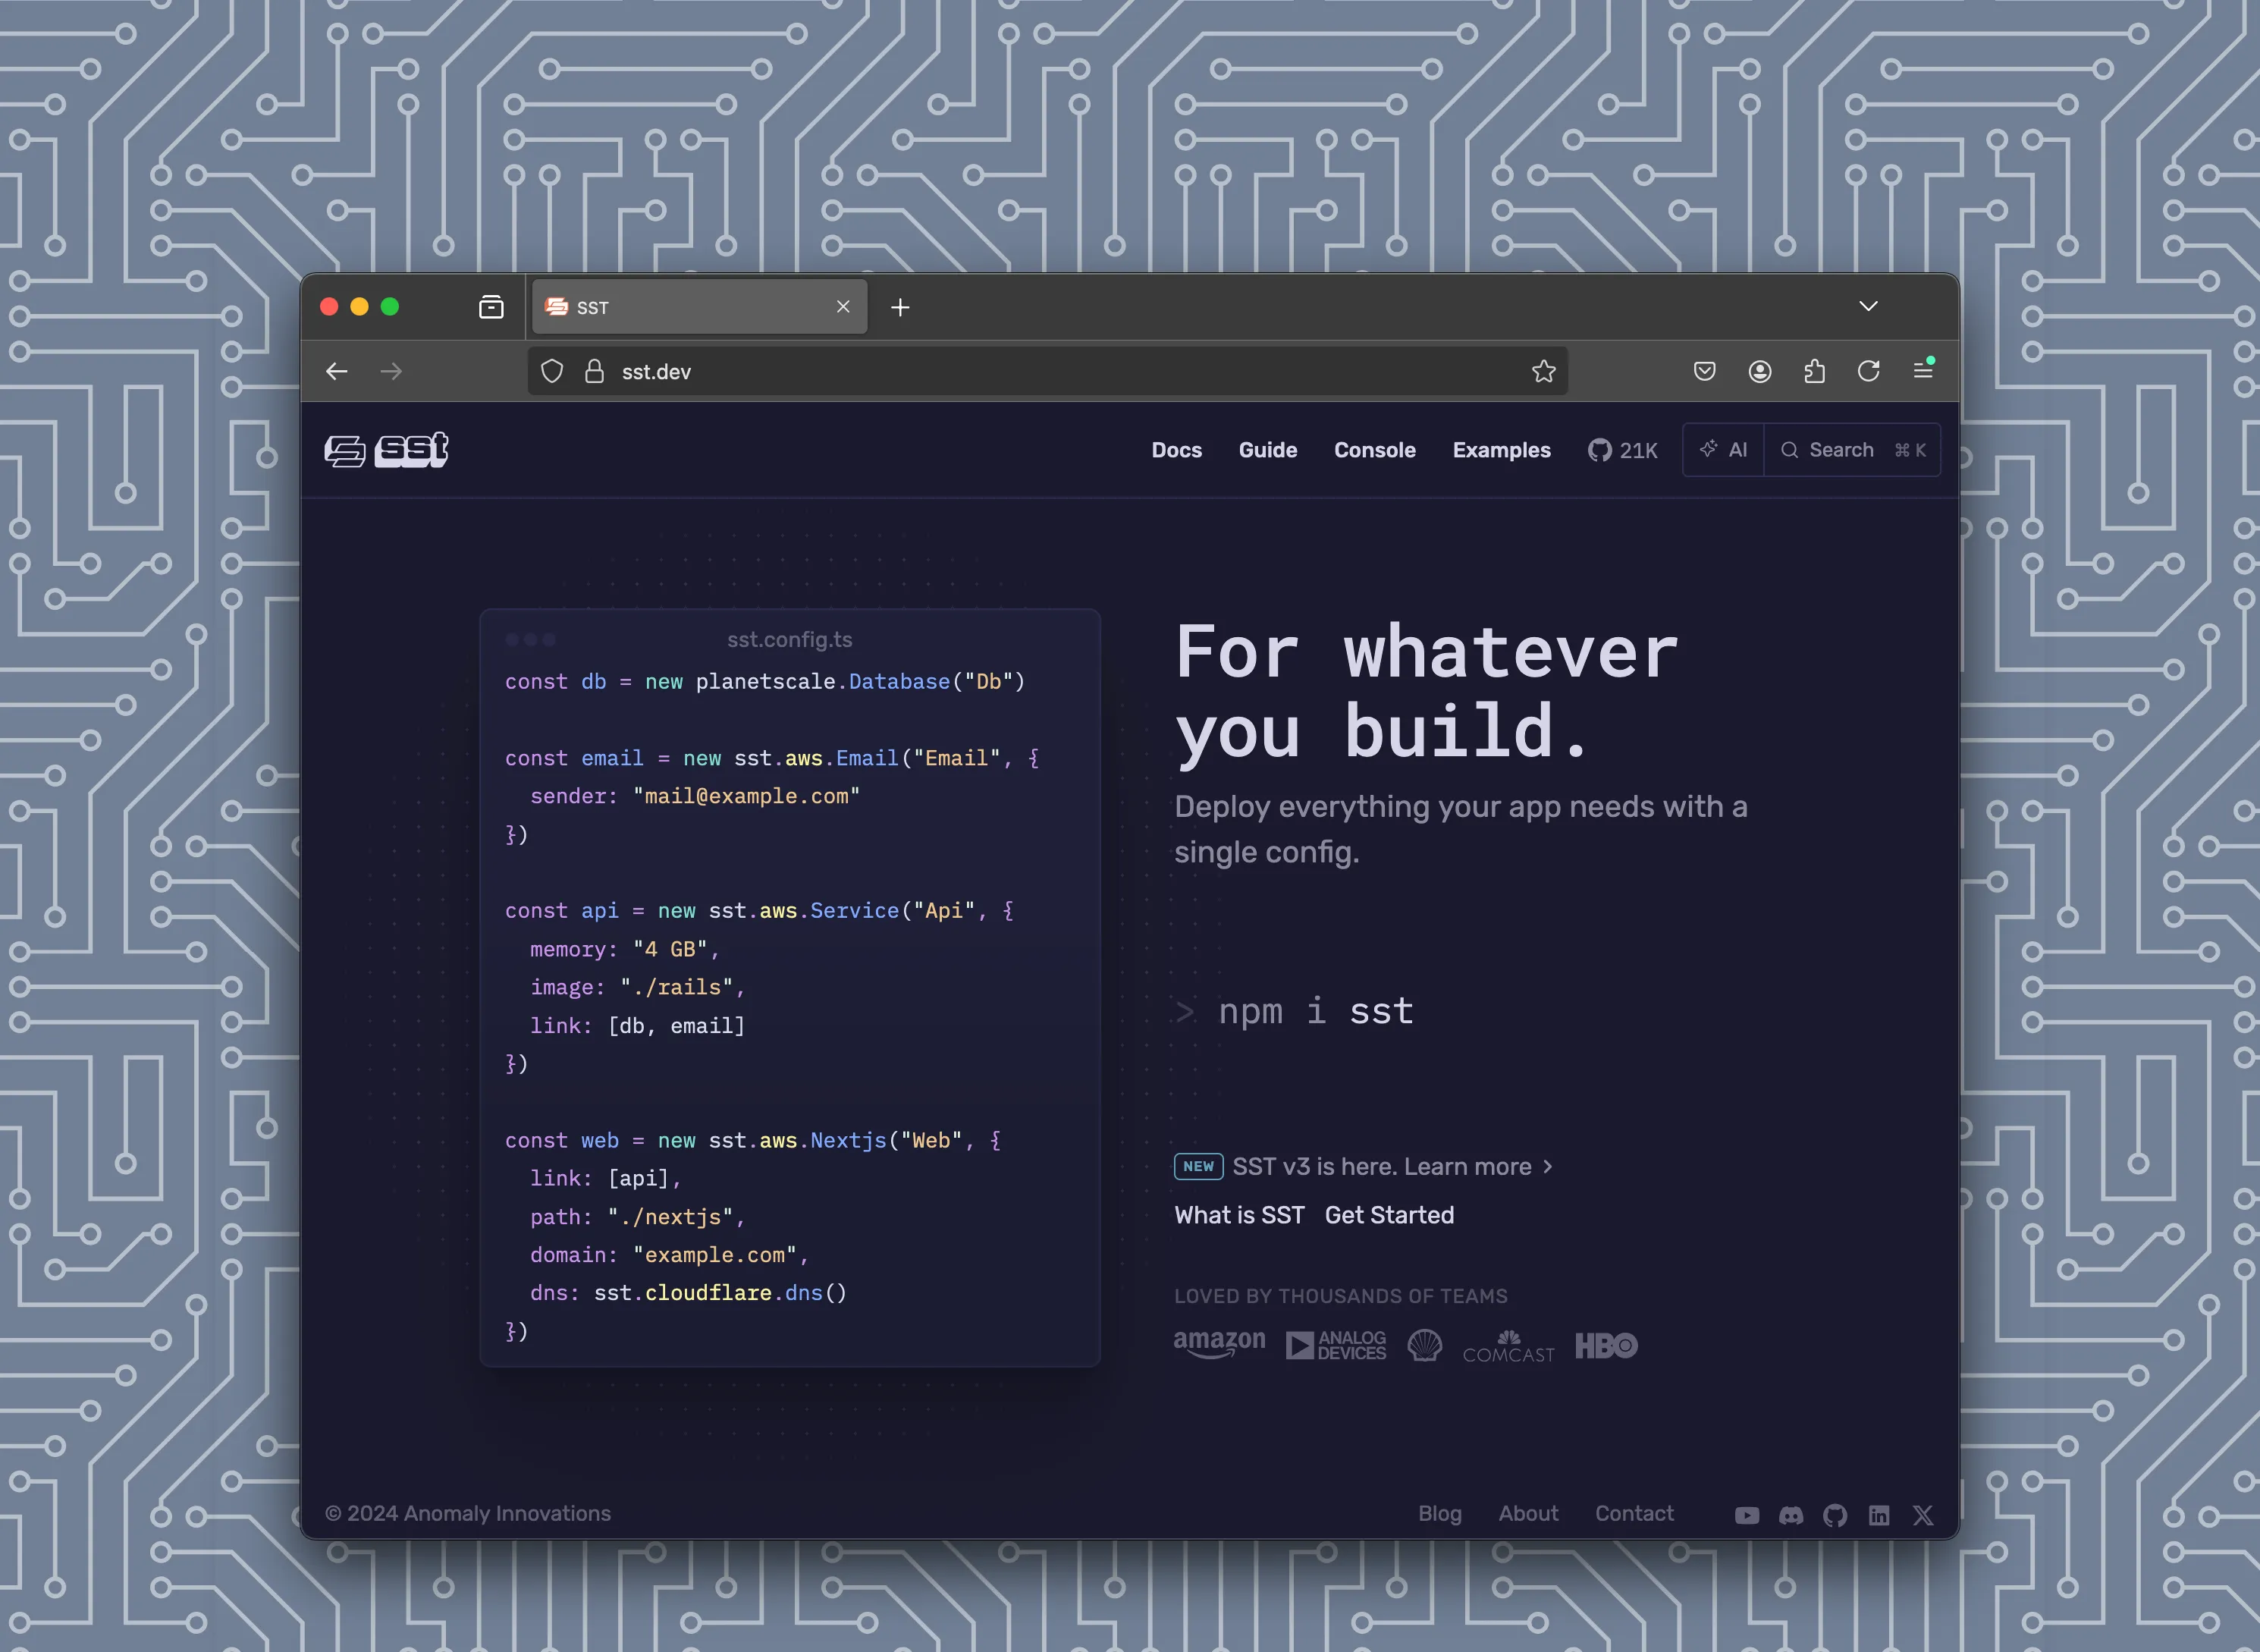Open the Pocket save icon
2260x1652 pixels.
click(x=1705, y=371)
